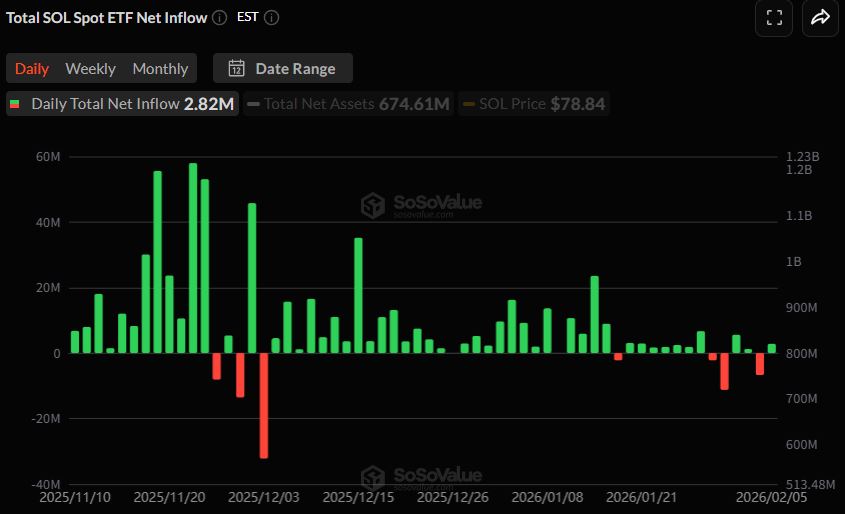Viewport: 845px width, 514px height.
Task: Click the largest red outflow bar
Action: [x=264, y=405]
